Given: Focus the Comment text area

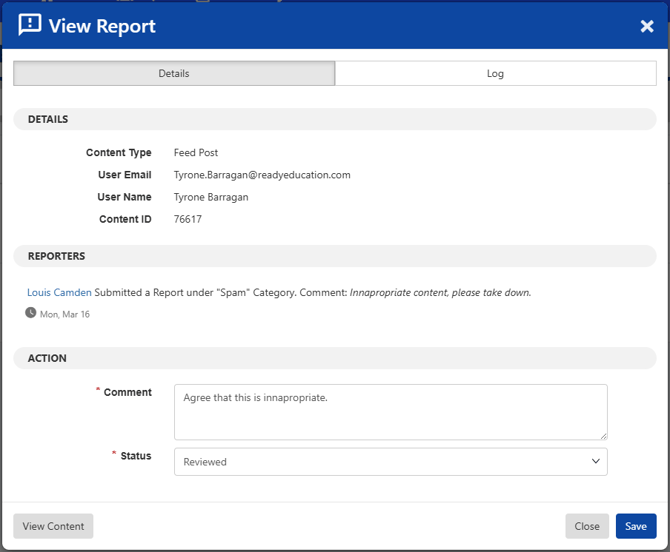Looking at the screenshot, I should tap(391, 412).
